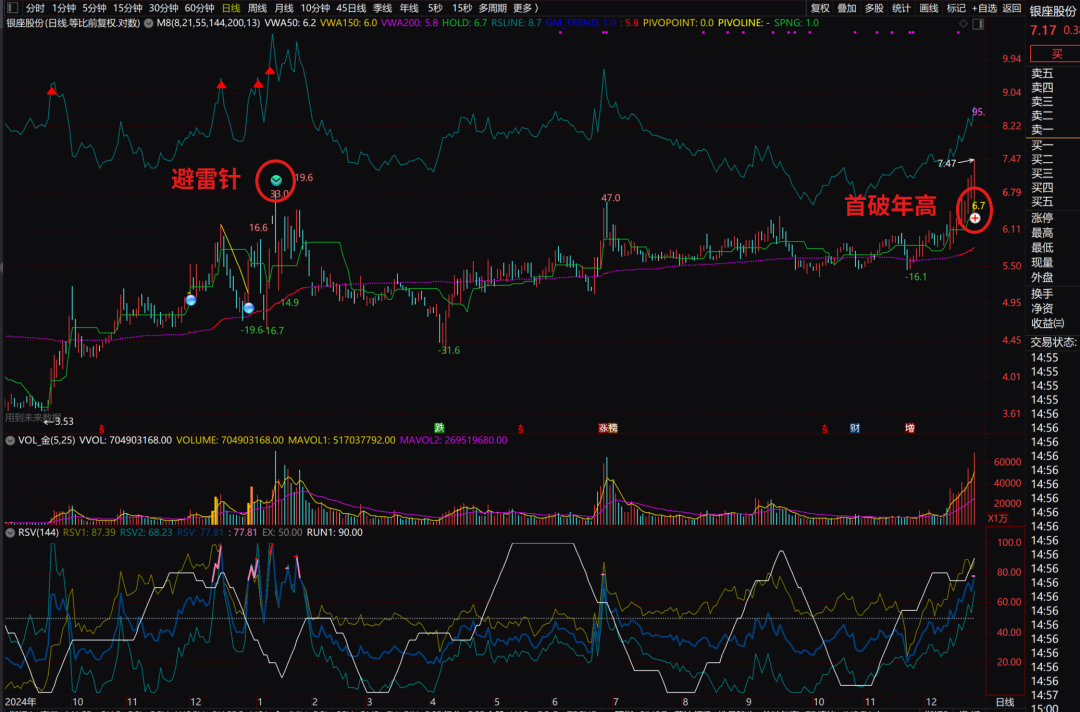Select the 30分钟 period tab
This screenshot has width=1080, height=712.
(x=163, y=8)
